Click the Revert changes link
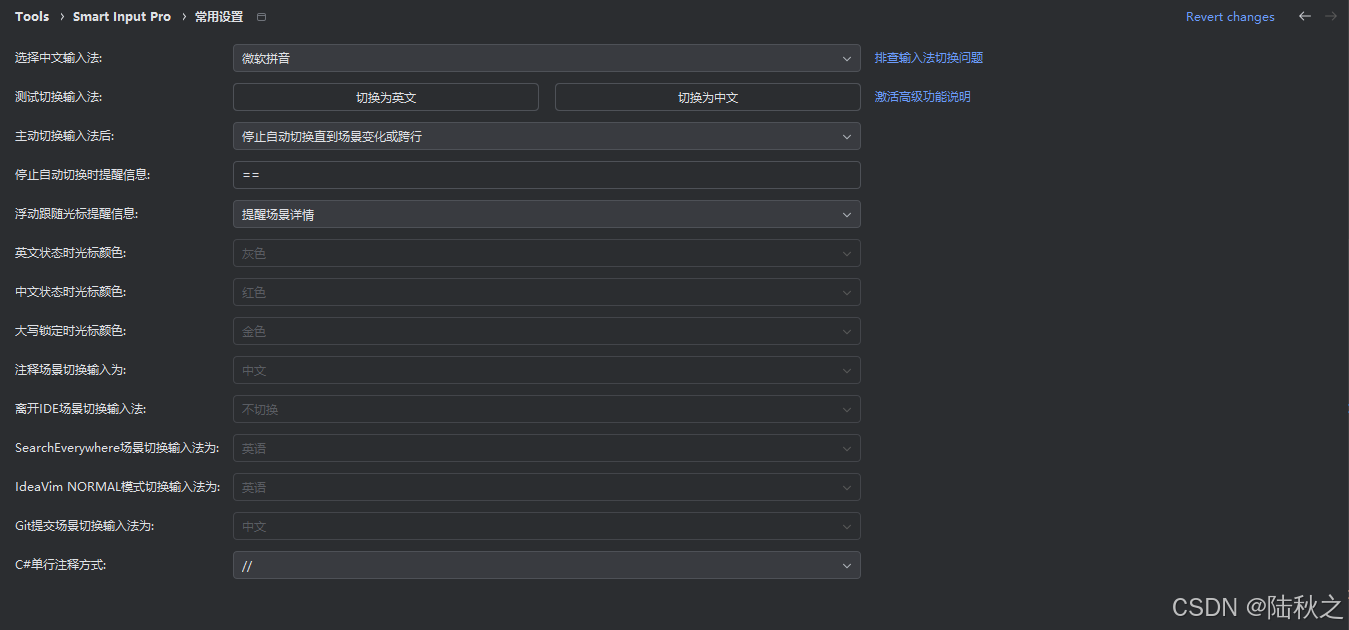 (1230, 17)
